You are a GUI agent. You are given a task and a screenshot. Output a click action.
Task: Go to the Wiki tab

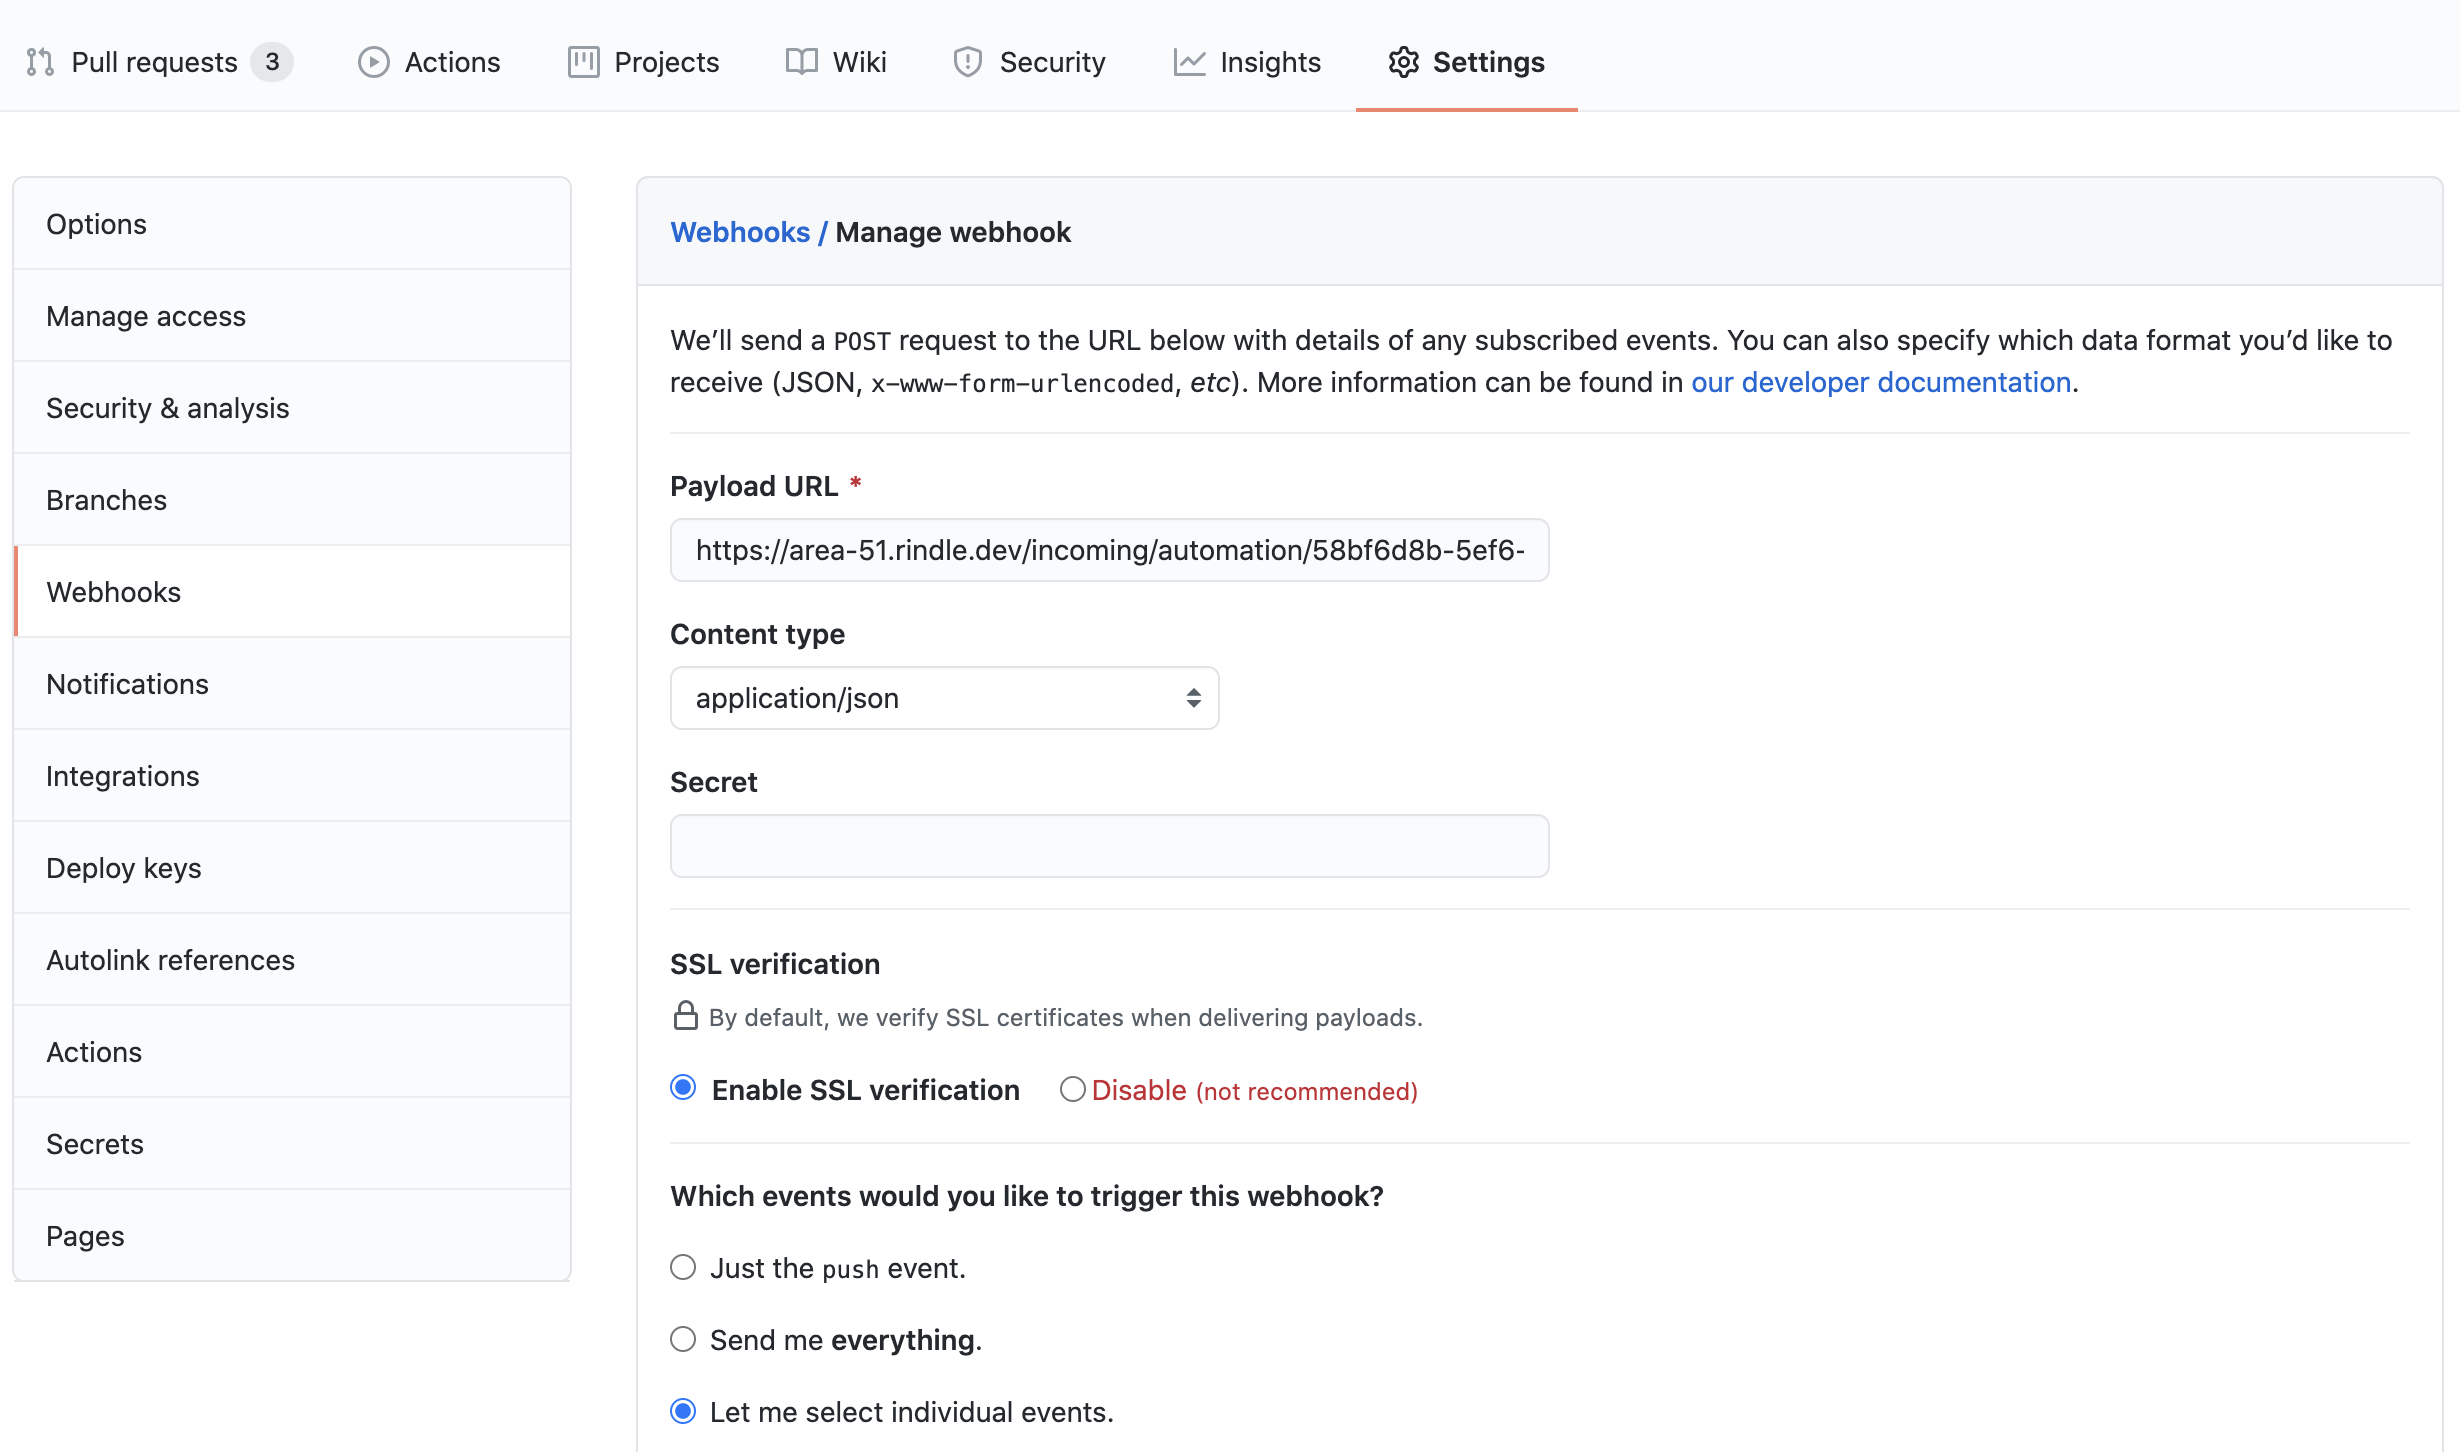point(836,62)
